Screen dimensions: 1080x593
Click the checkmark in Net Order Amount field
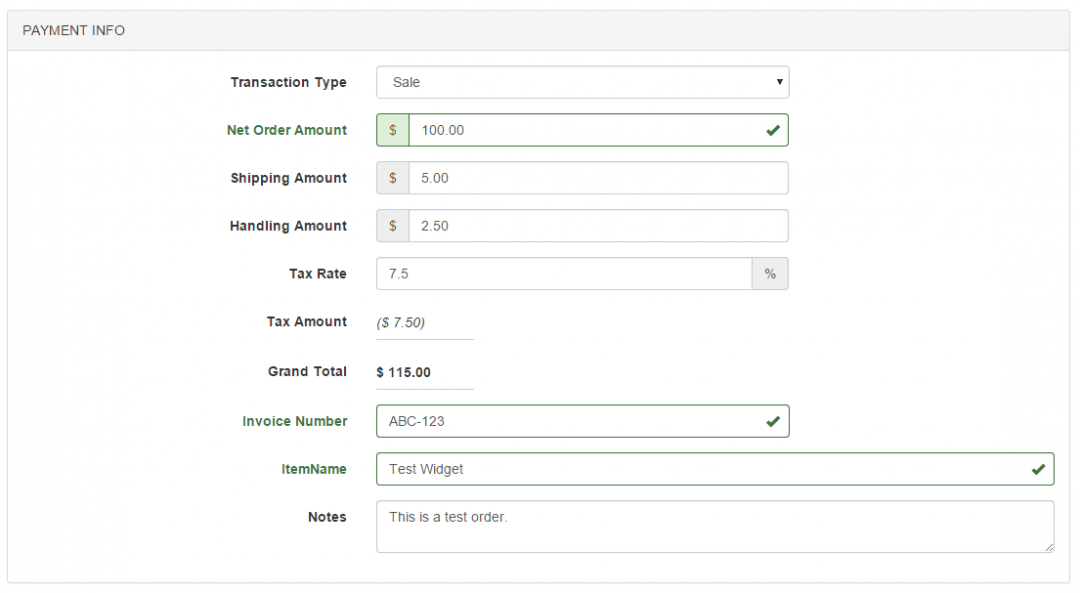click(x=772, y=129)
